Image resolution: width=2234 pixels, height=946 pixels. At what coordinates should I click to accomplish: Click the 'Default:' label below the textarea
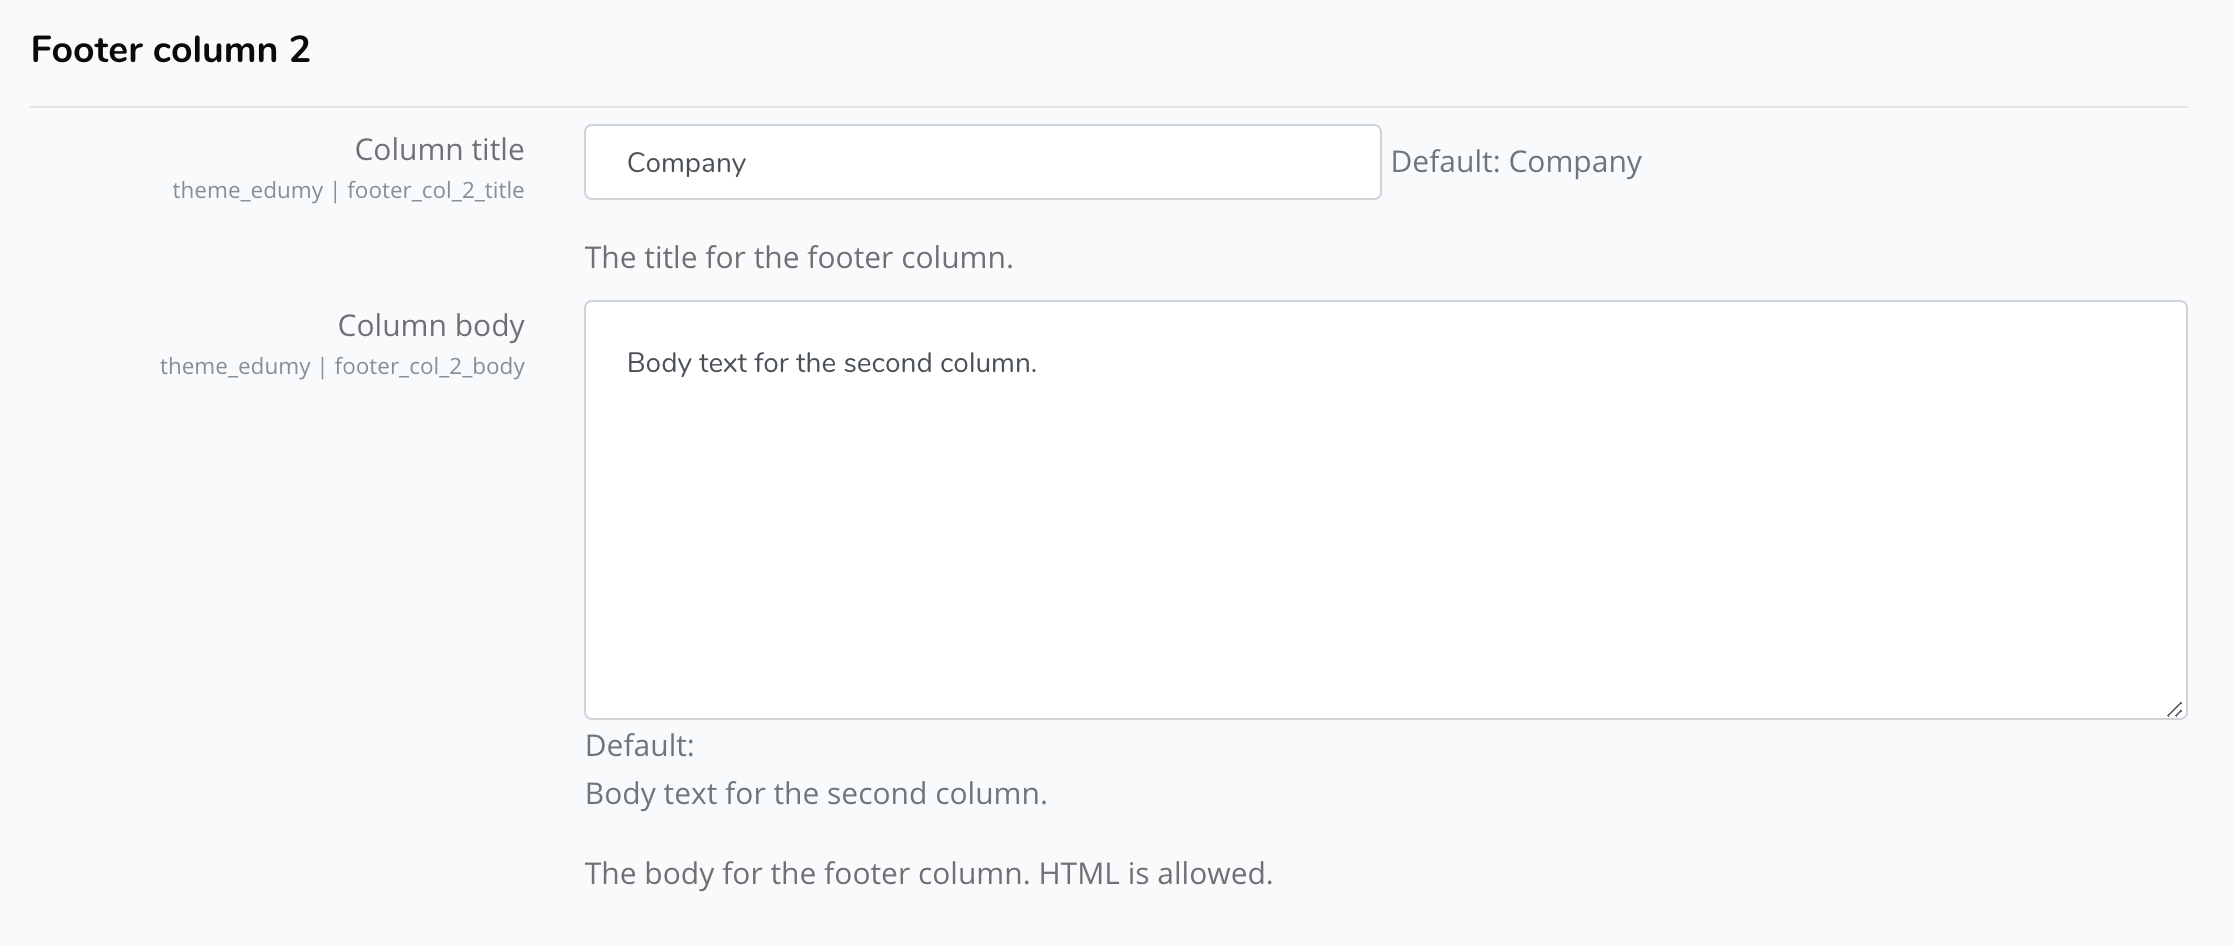[639, 745]
